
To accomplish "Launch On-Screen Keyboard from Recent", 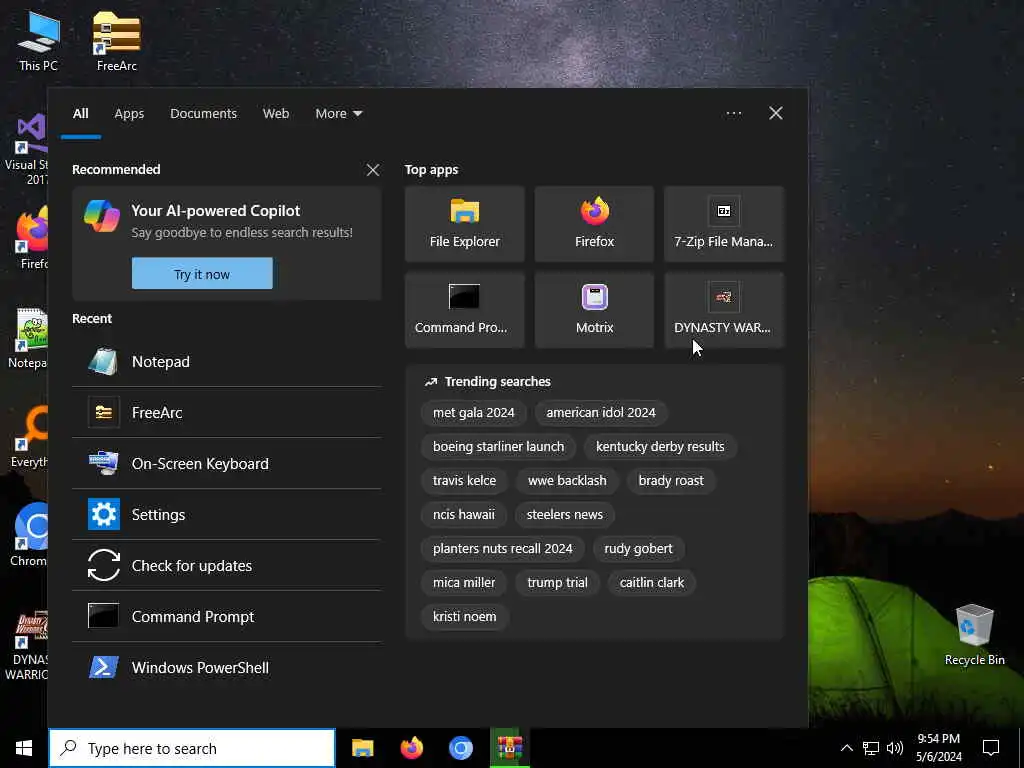I will 227,464.
